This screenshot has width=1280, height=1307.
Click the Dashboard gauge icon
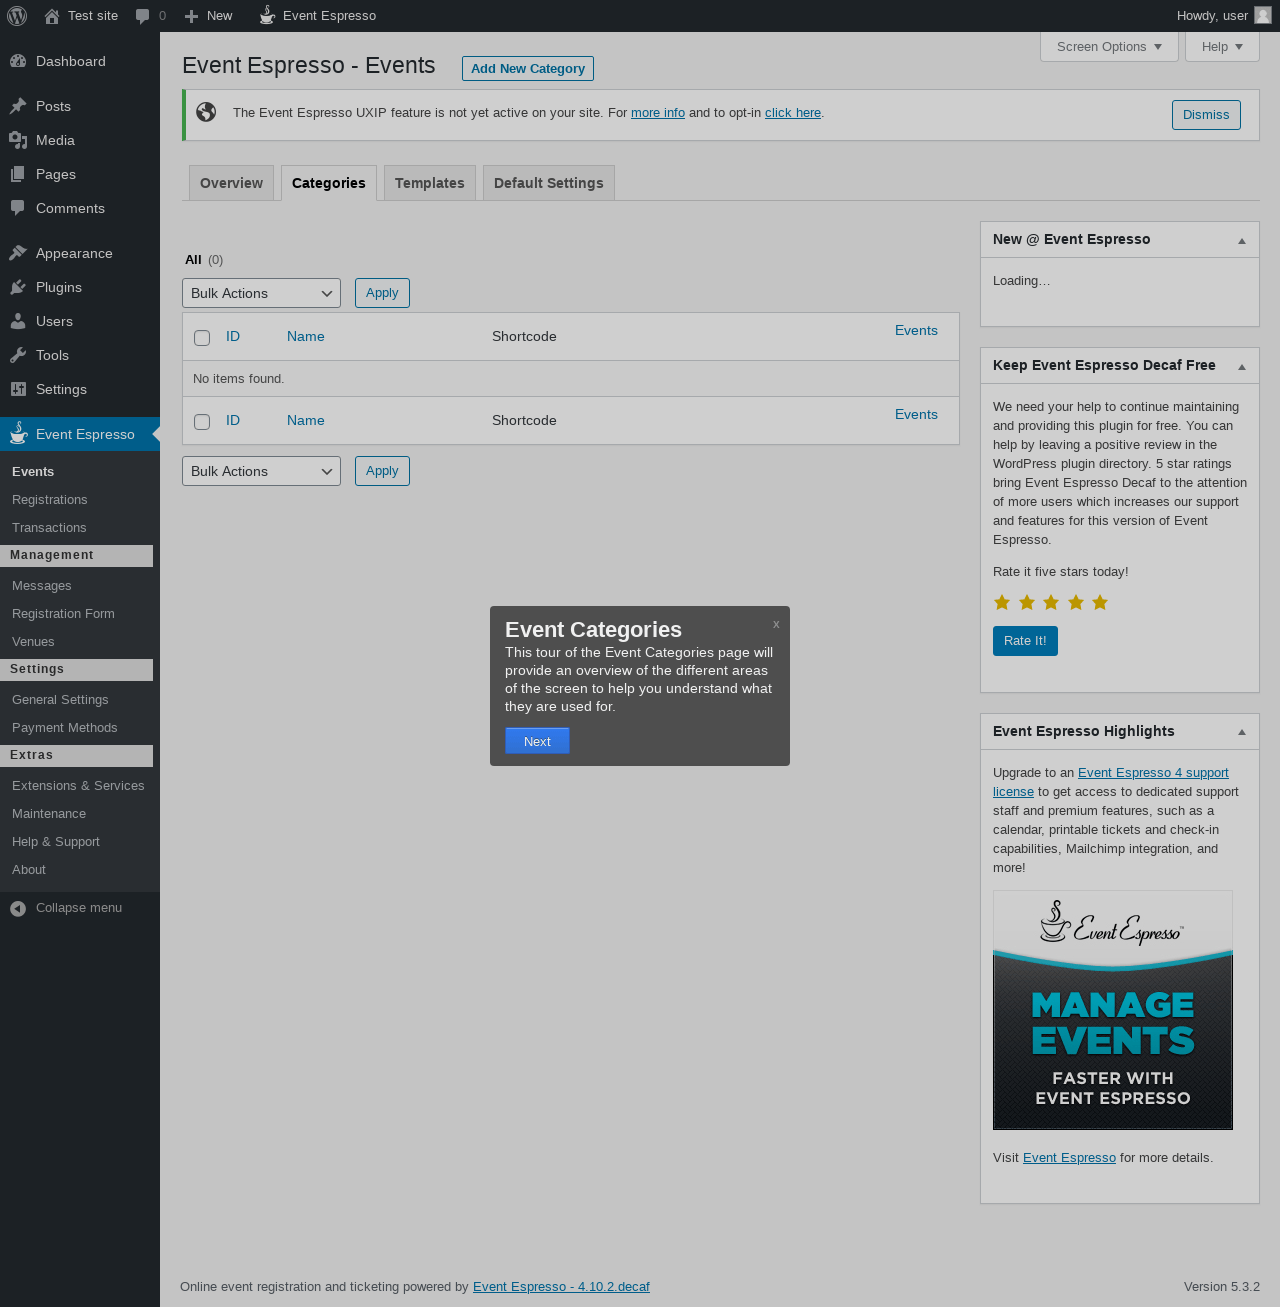18,61
